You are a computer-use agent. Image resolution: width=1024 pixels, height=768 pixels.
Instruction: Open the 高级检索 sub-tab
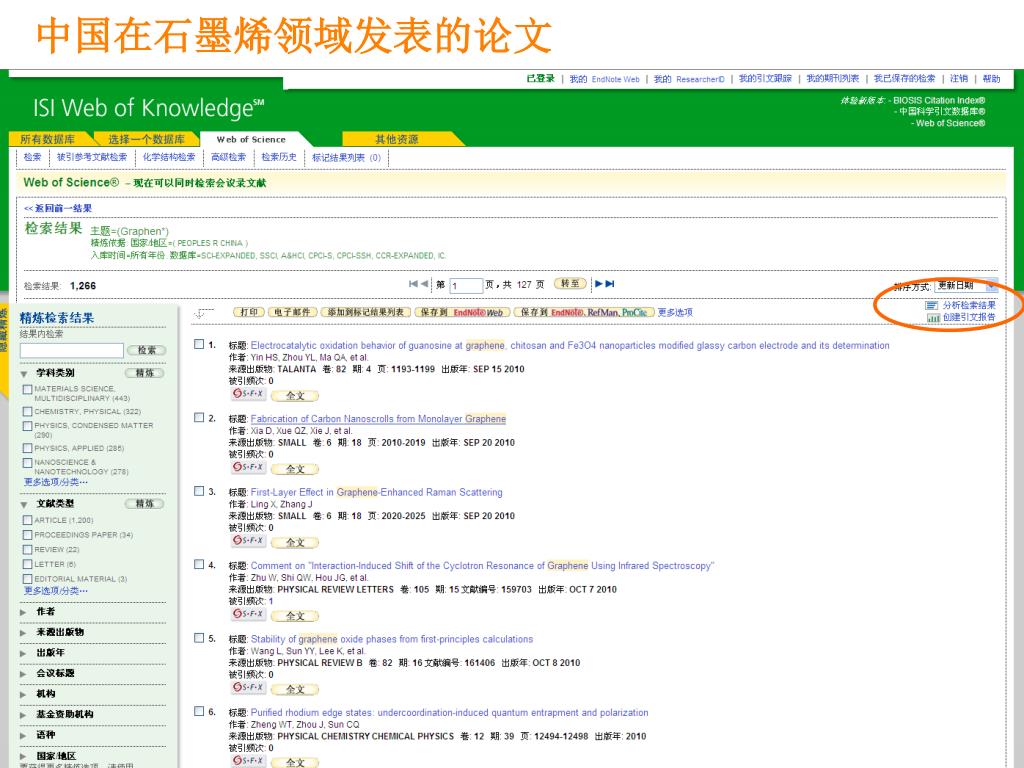[x=229, y=157]
